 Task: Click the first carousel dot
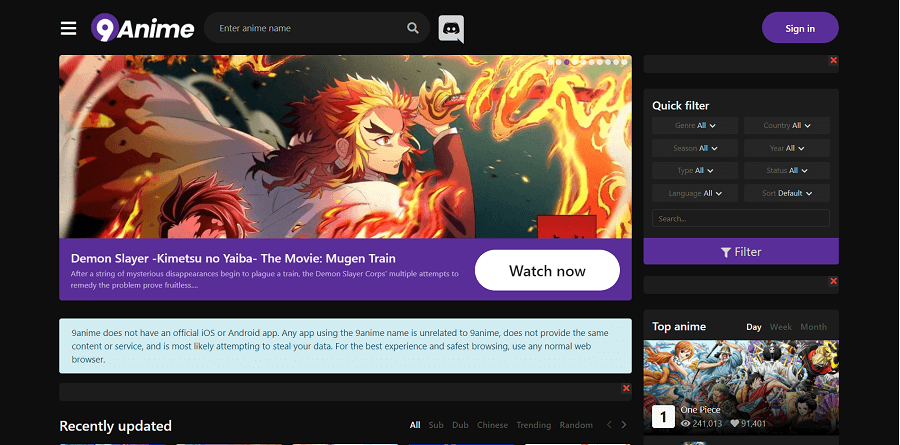click(550, 62)
